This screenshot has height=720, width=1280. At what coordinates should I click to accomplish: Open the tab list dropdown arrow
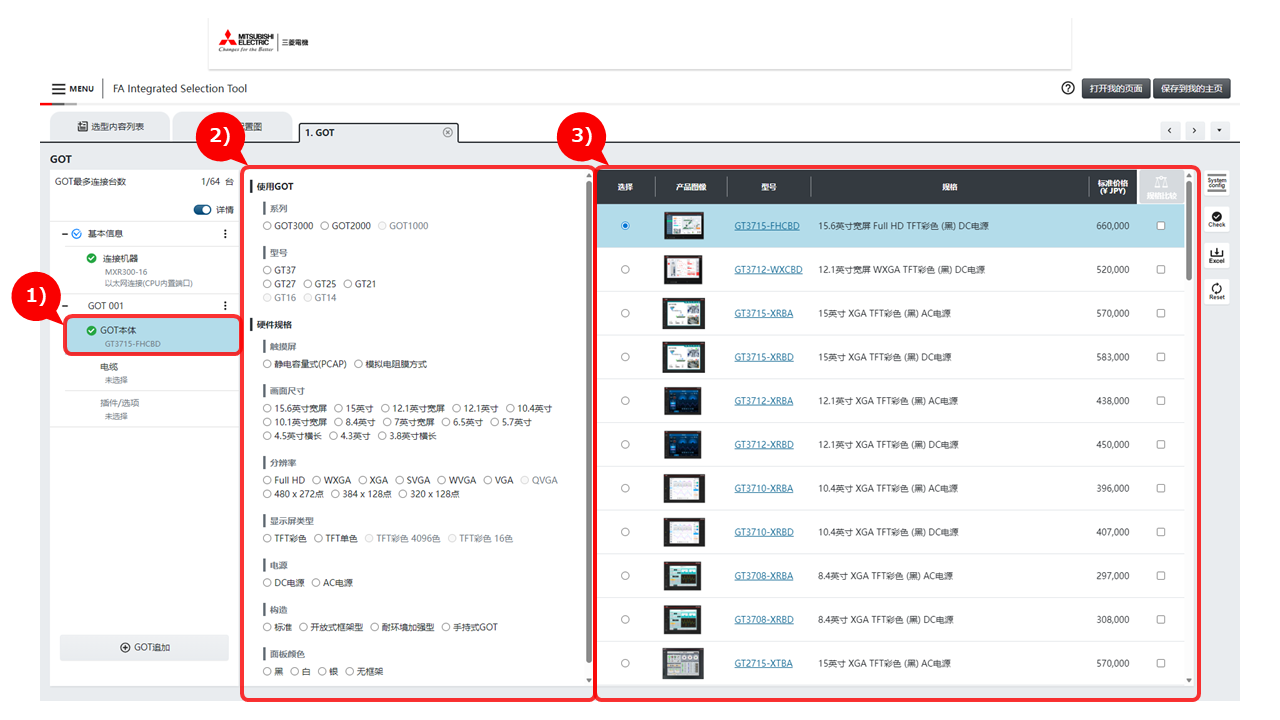point(1219,131)
